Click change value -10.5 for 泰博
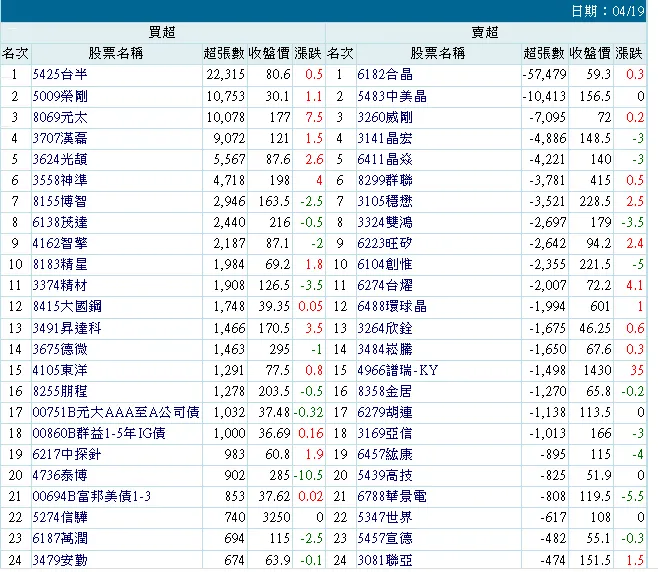The image size is (658, 572). (308, 475)
